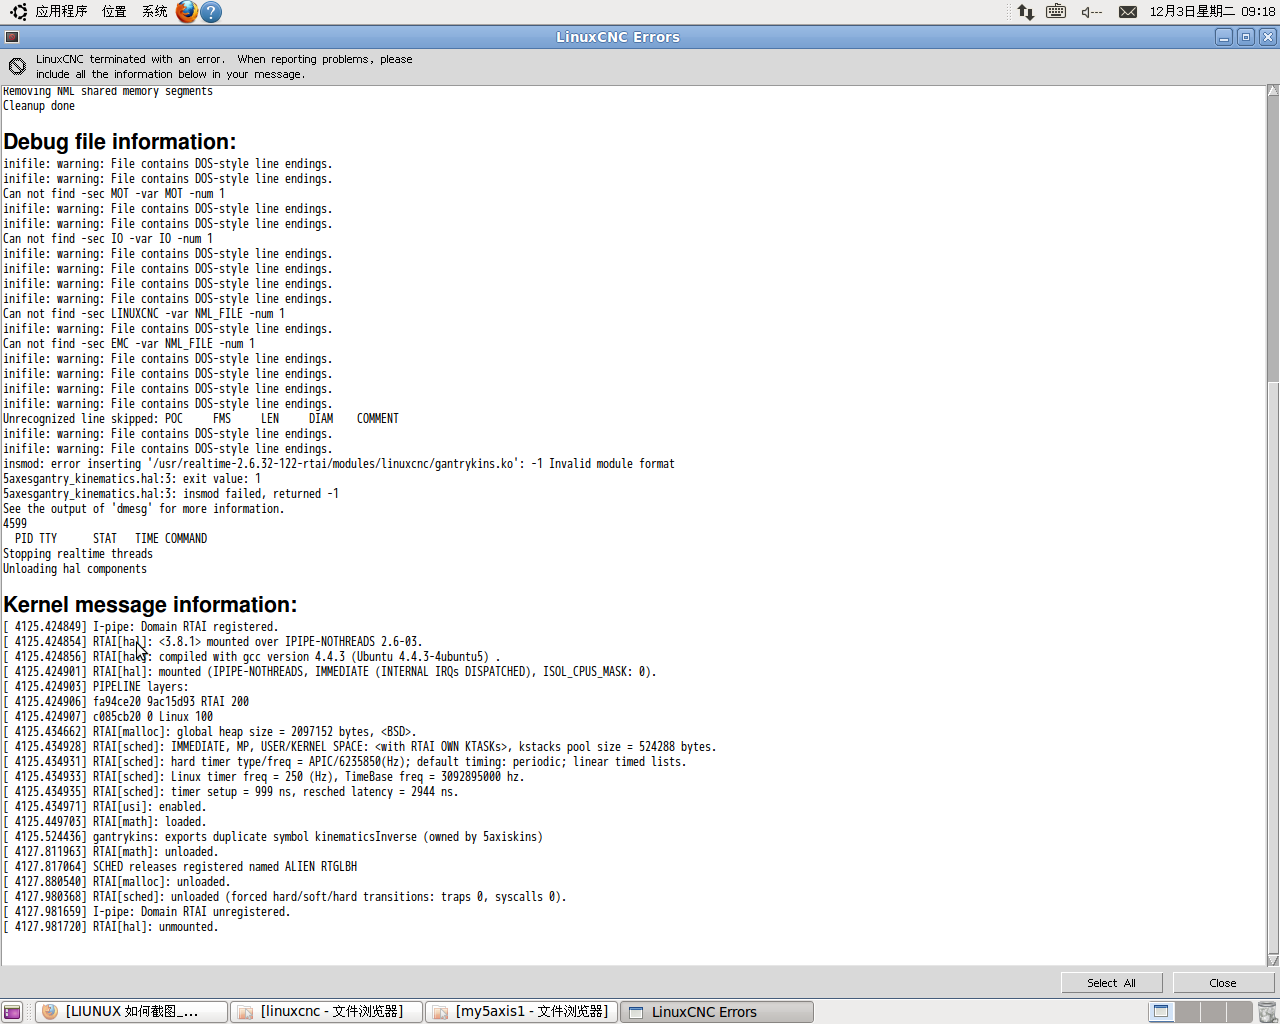This screenshot has width=1280, height=1024.
Task: Select LinuxCNC Errors taskbar entry
Action: pos(716,1012)
